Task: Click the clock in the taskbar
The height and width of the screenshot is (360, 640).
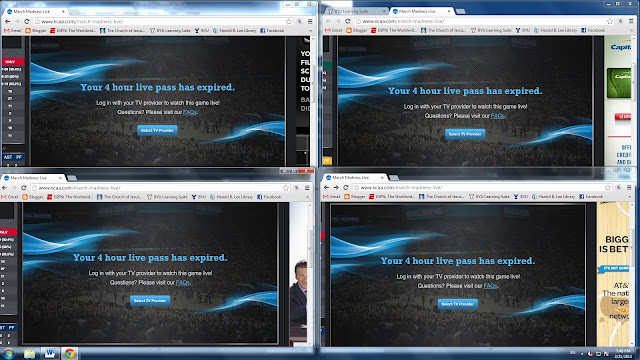Action: tap(623, 353)
